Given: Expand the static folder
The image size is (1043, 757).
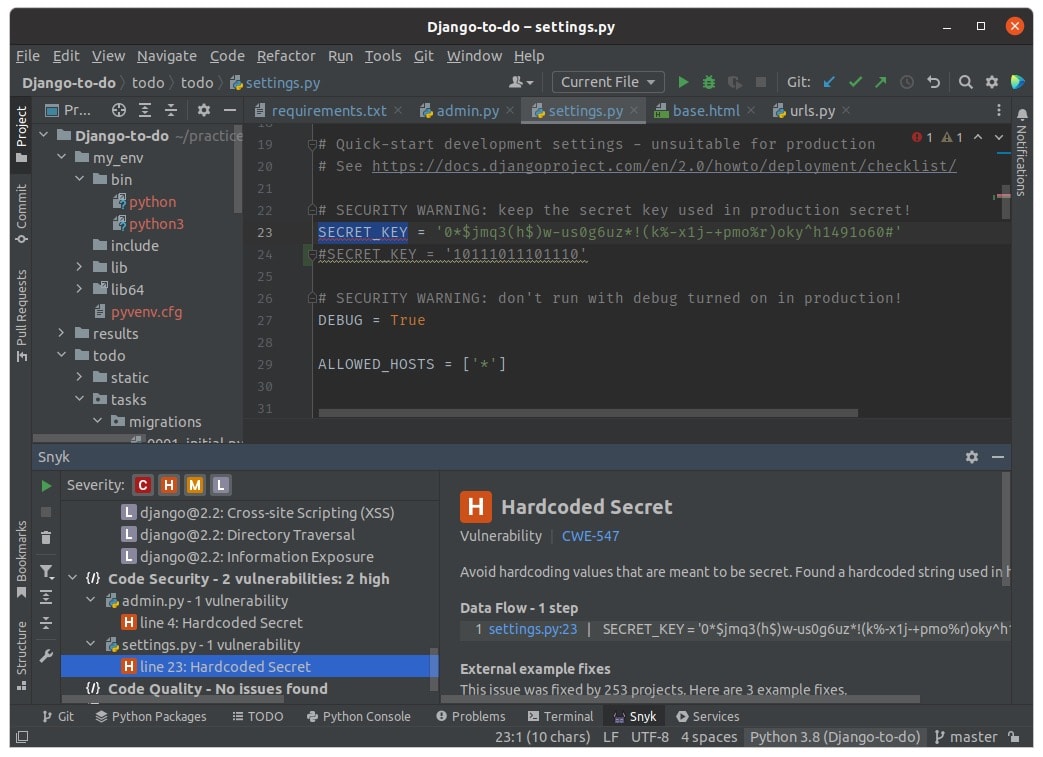Looking at the screenshot, I should (x=79, y=377).
